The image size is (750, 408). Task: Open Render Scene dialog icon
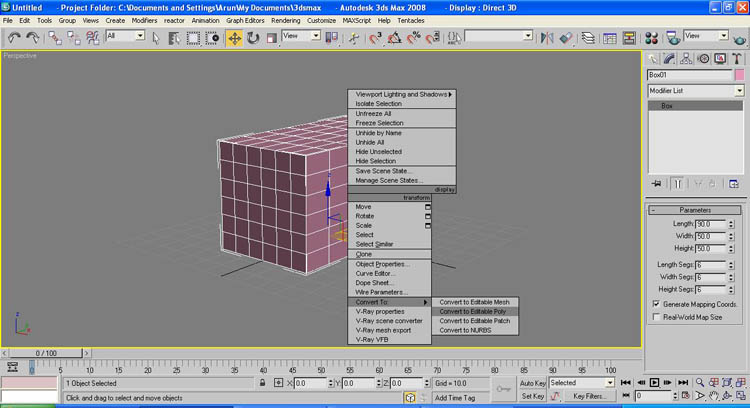[673, 38]
